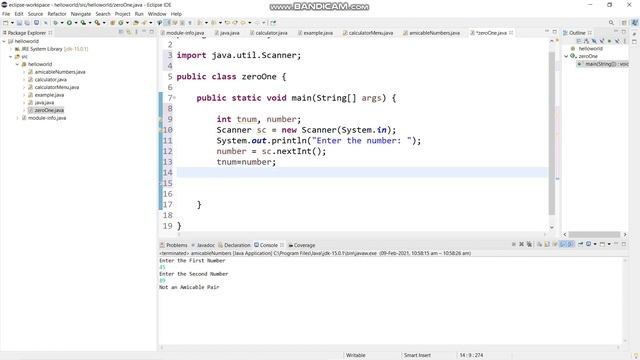The width and height of the screenshot is (640, 360).
Task: Click the green Run button icon
Action: click(69, 23)
